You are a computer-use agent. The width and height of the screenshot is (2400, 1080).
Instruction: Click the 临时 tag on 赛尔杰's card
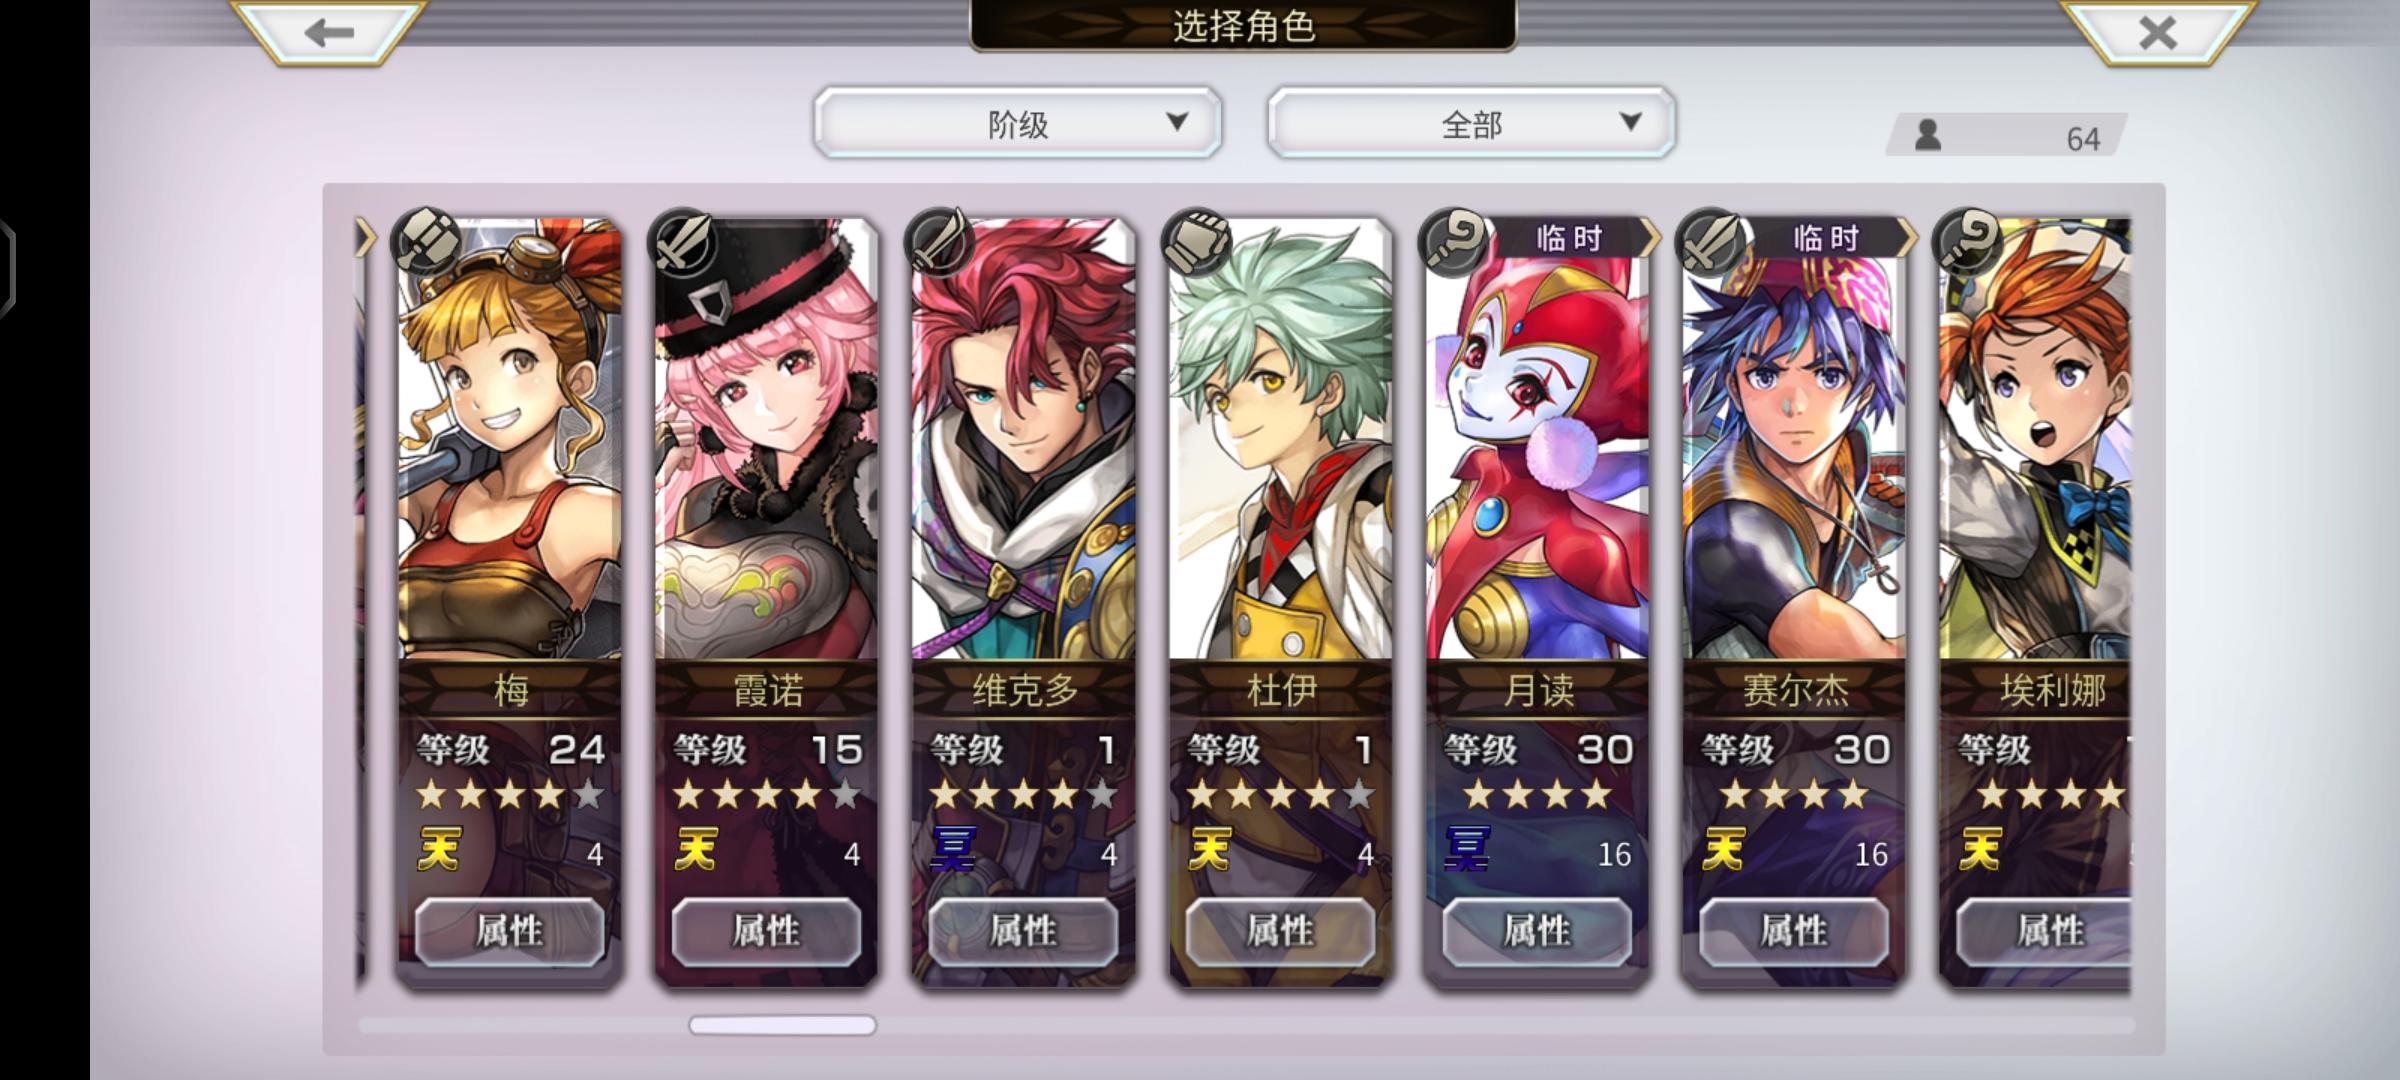coord(1826,238)
